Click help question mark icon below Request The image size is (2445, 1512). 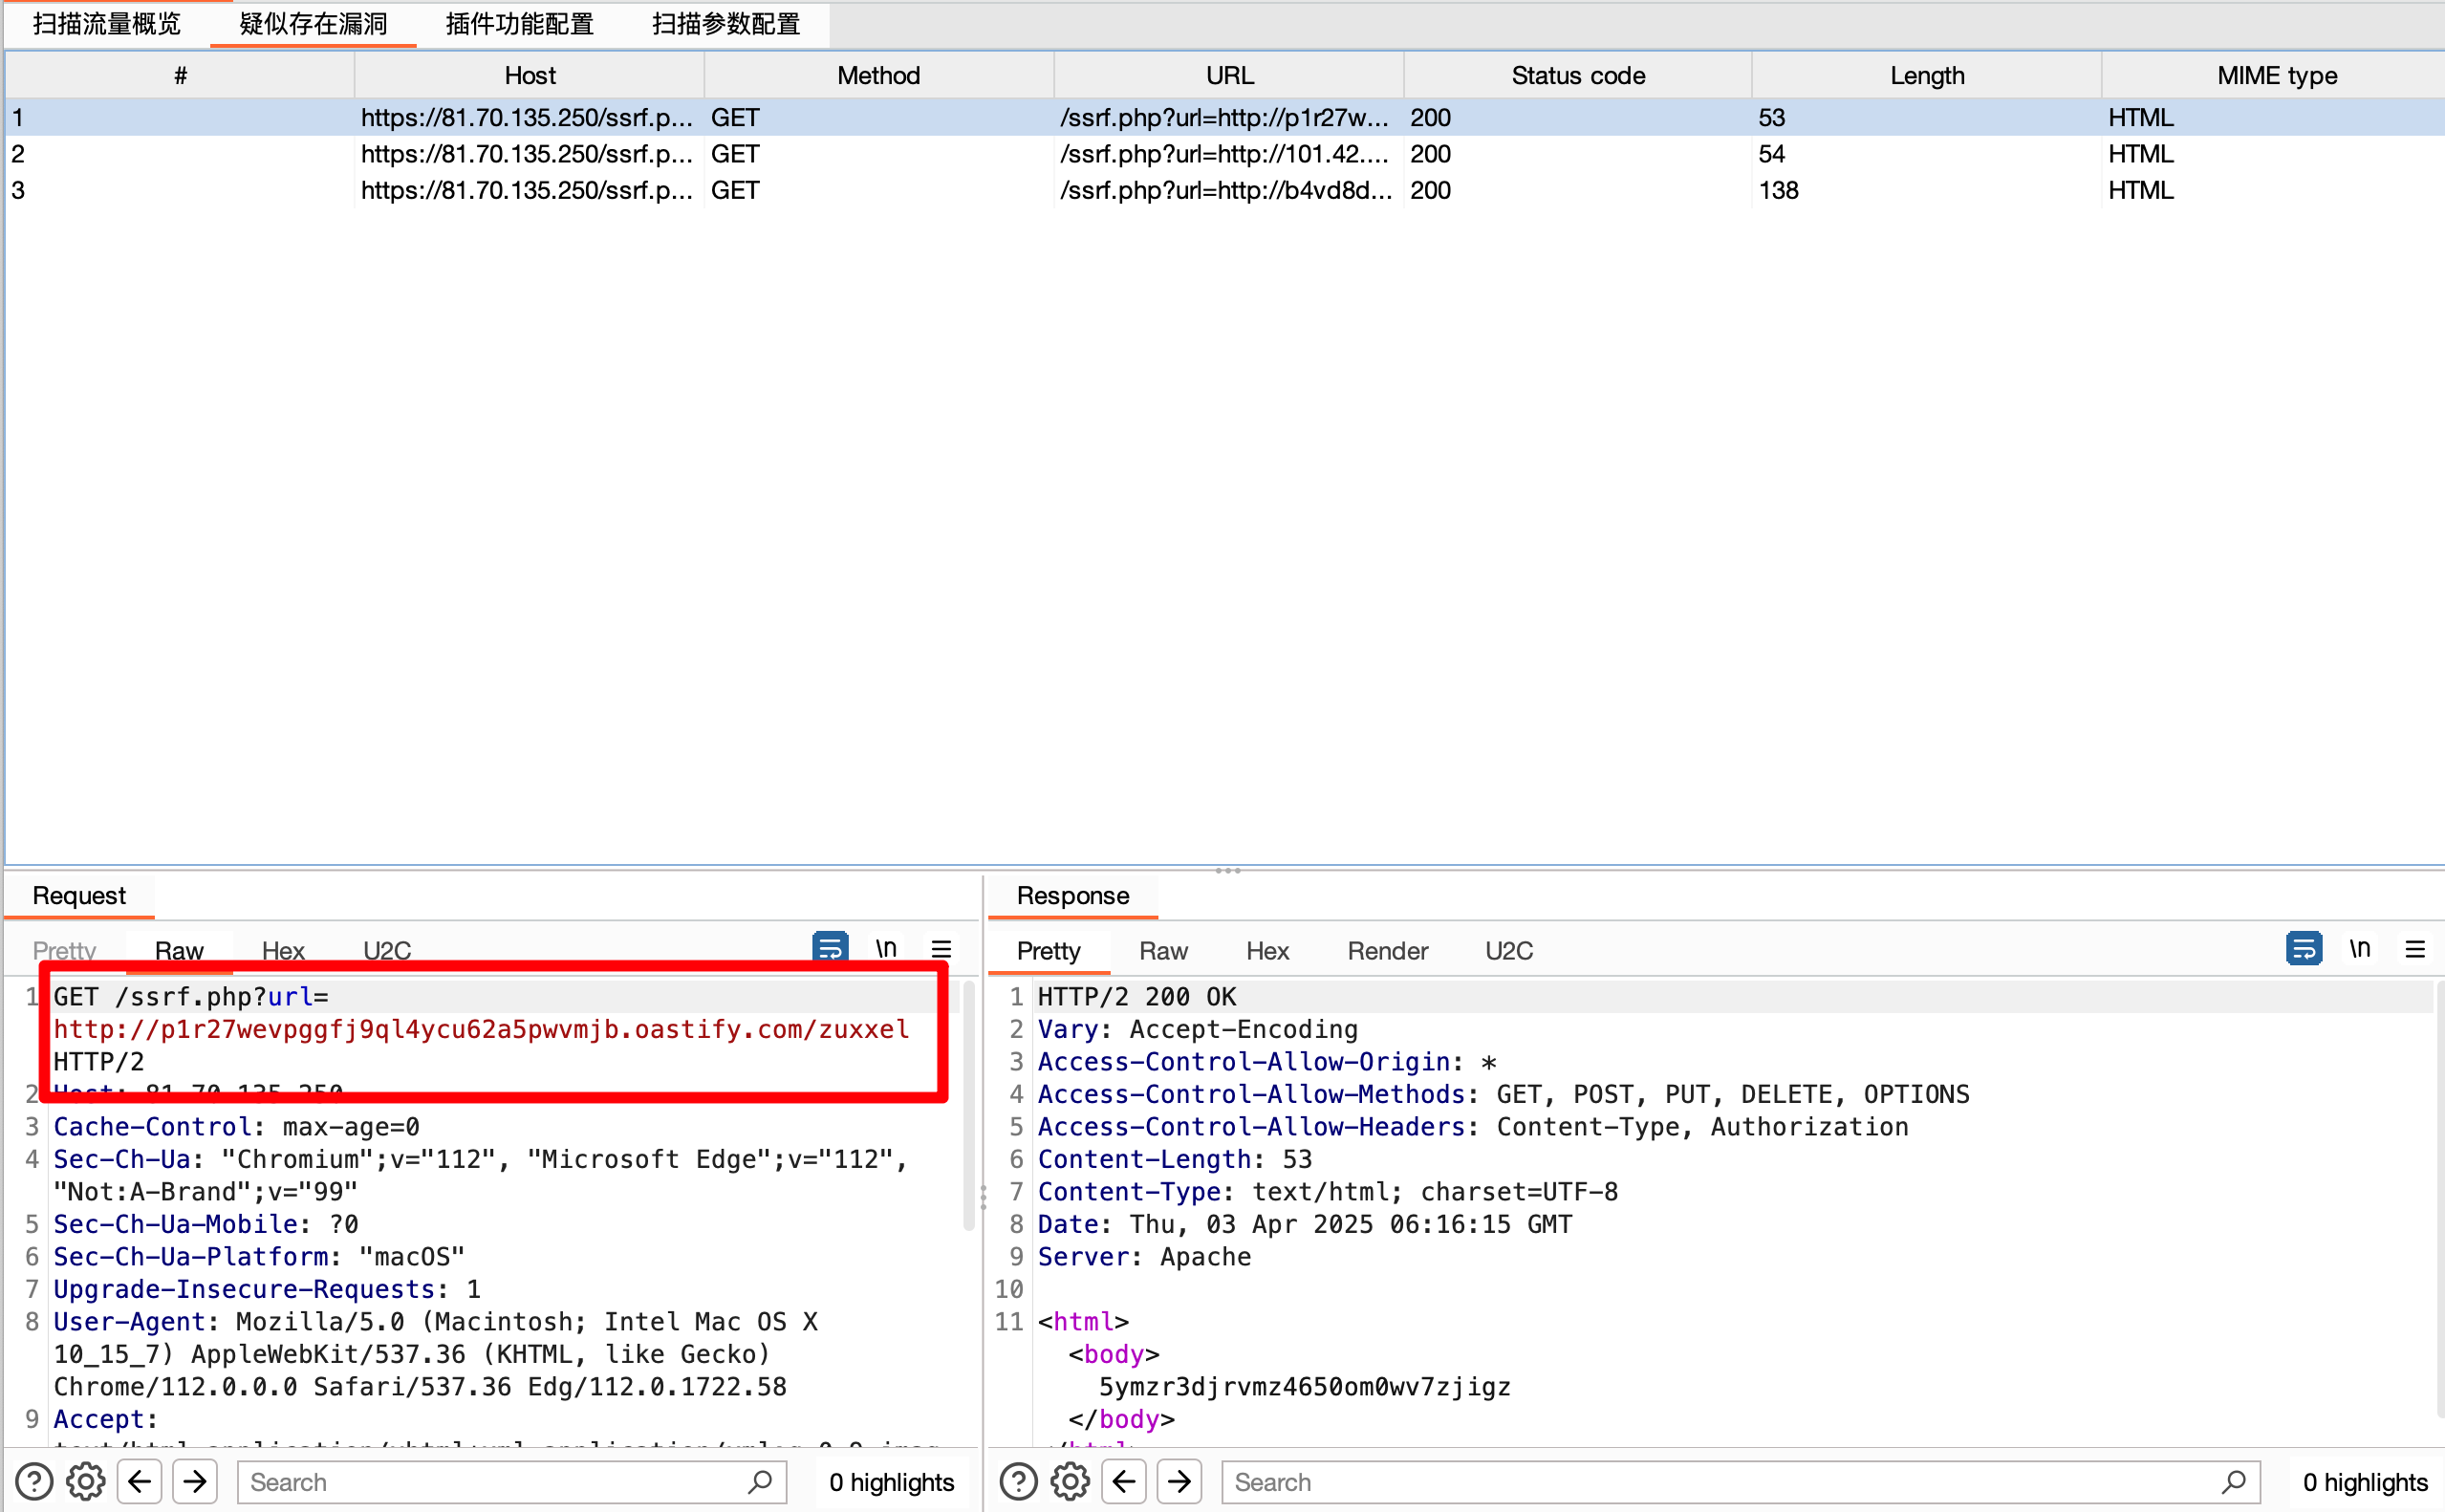[x=34, y=1481]
